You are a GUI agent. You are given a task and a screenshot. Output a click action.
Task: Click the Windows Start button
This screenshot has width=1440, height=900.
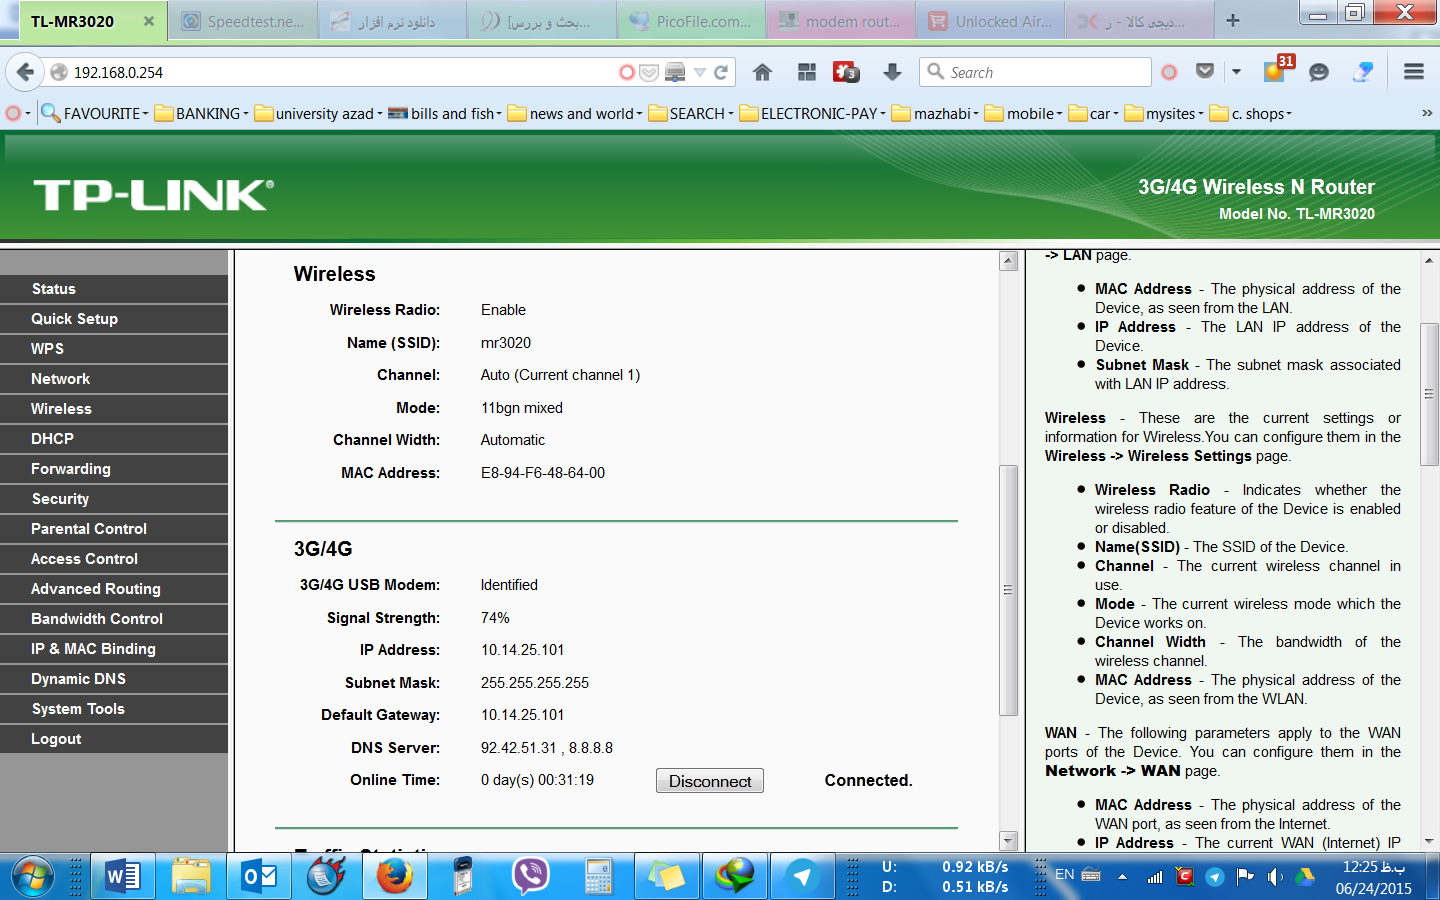pyautogui.click(x=32, y=877)
